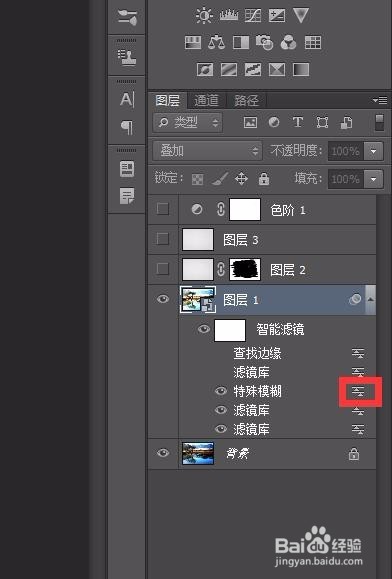Open the Notes panel icon
Screen dimensions: 392x579
pos(127,196)
